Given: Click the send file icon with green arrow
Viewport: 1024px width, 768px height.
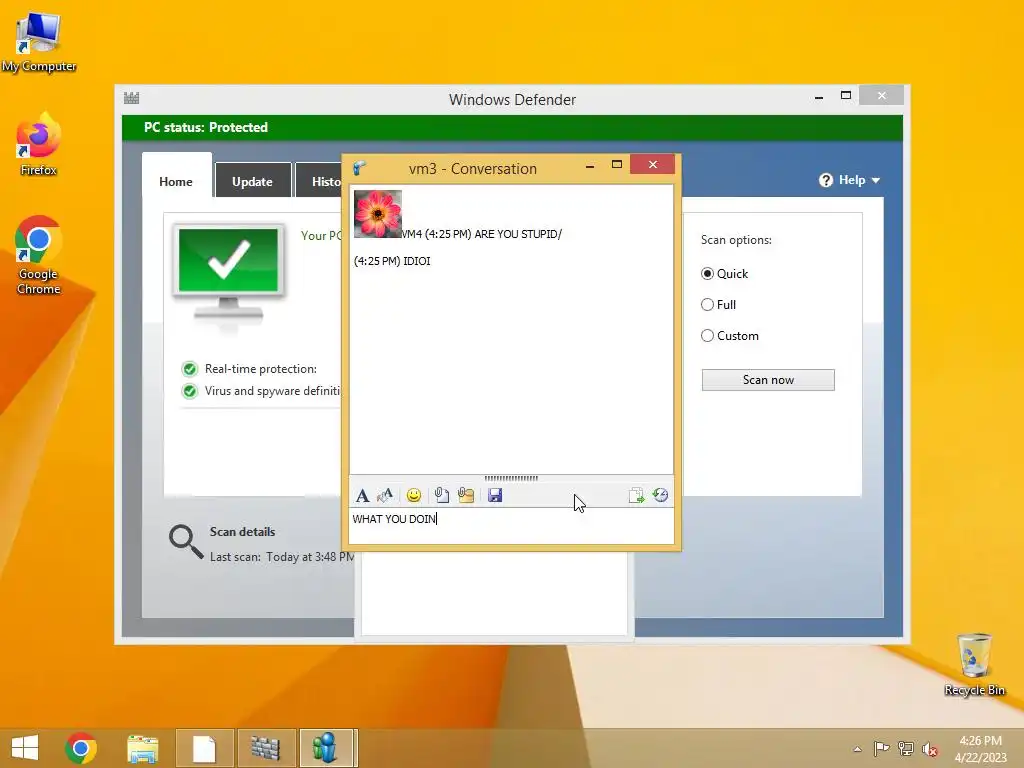Looking at the screenshot, I should coord(636,496).
